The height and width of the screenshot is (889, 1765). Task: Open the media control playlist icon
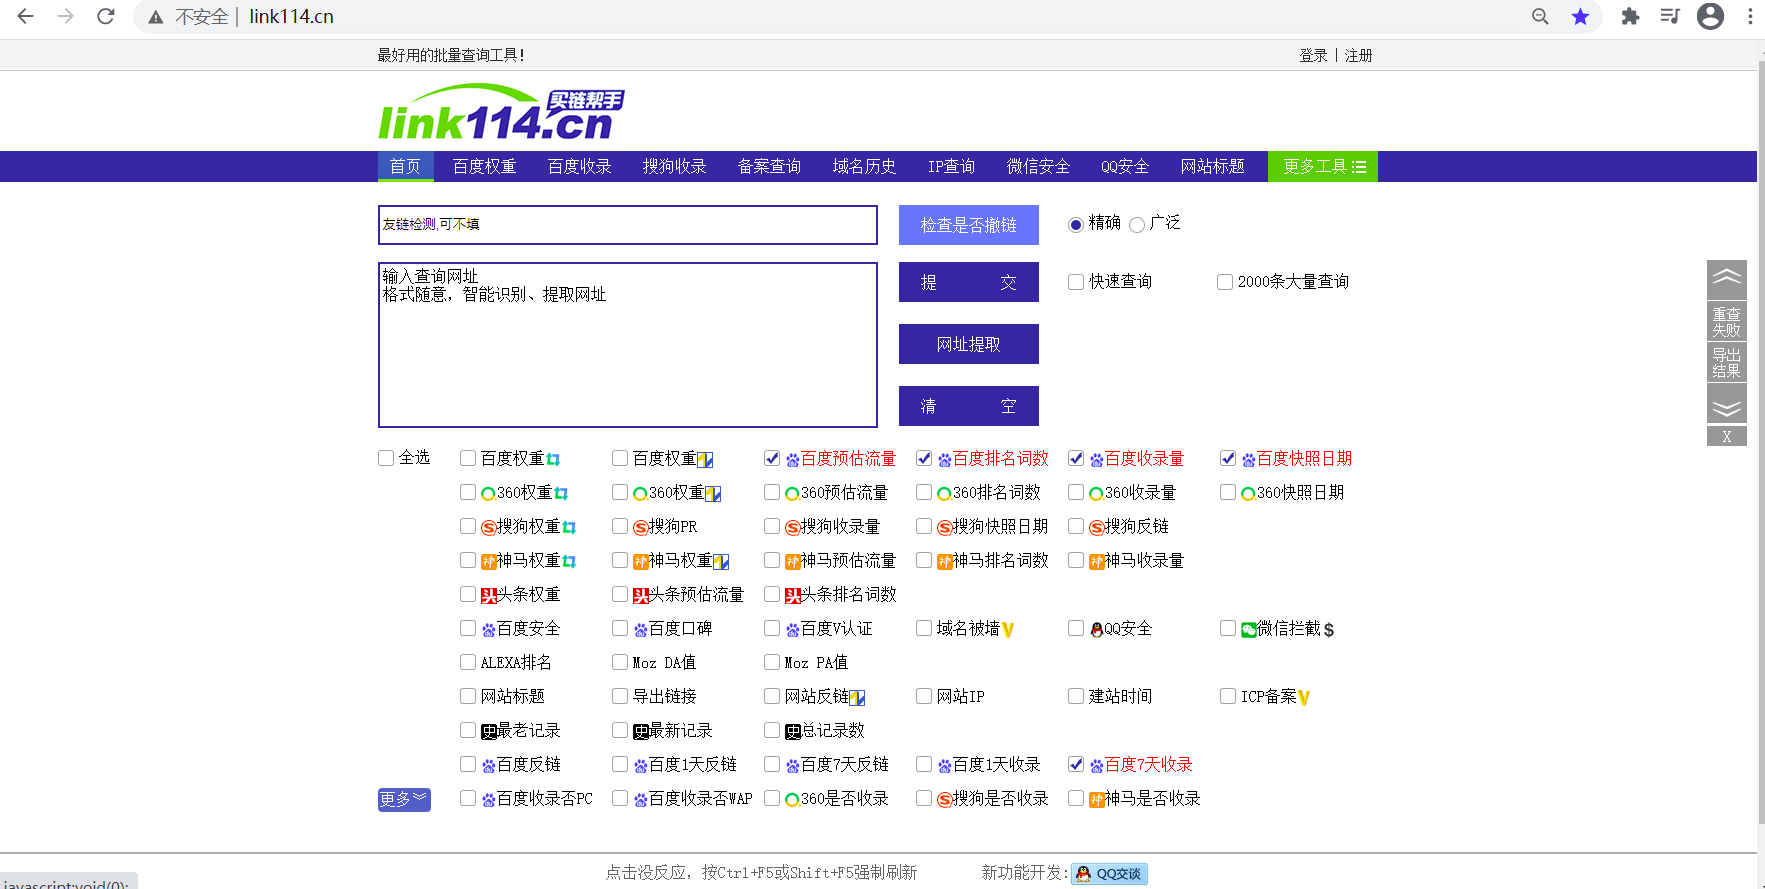point(1670,16)
